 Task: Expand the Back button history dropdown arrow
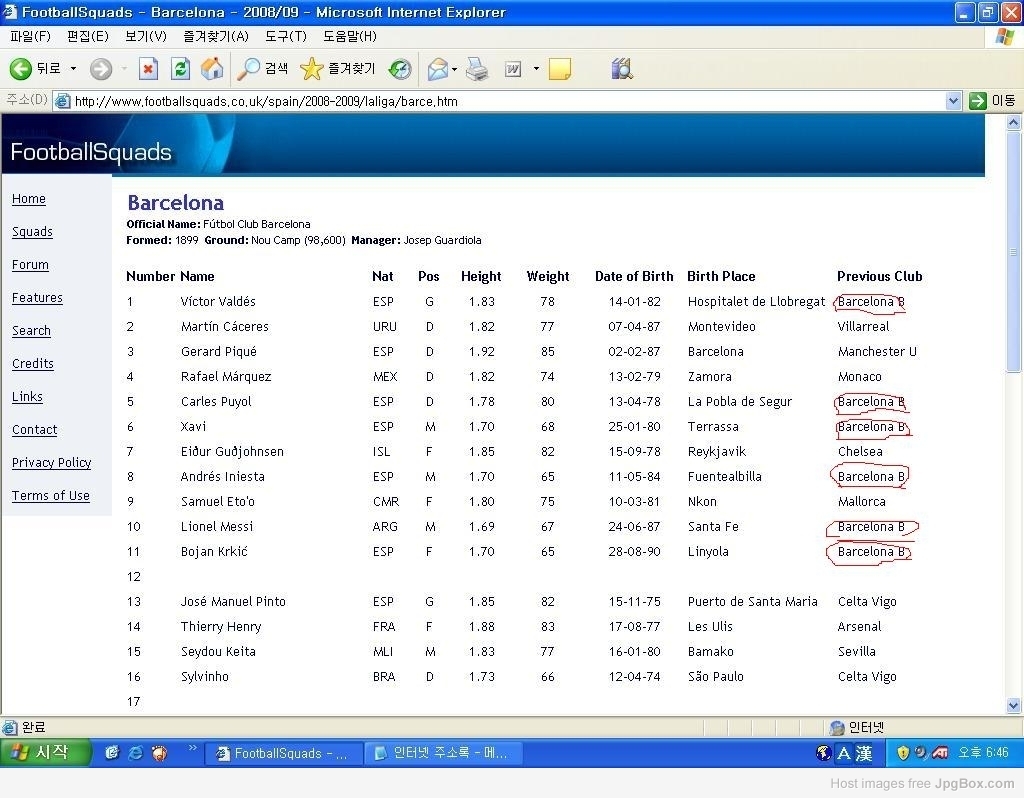[73, 69]
